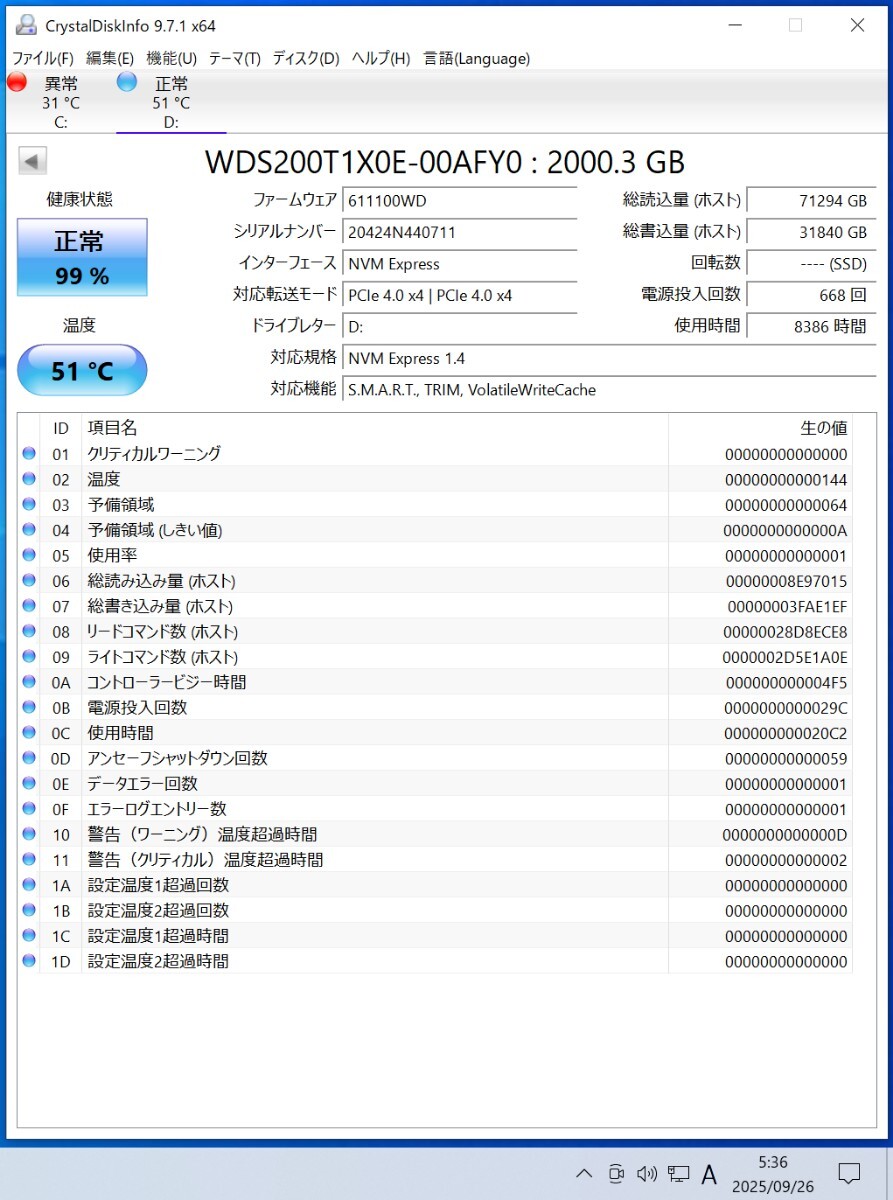Click the rotation rate value ---- (SSD)
The width and height of the screenshot is (893, 1200).
810,264
